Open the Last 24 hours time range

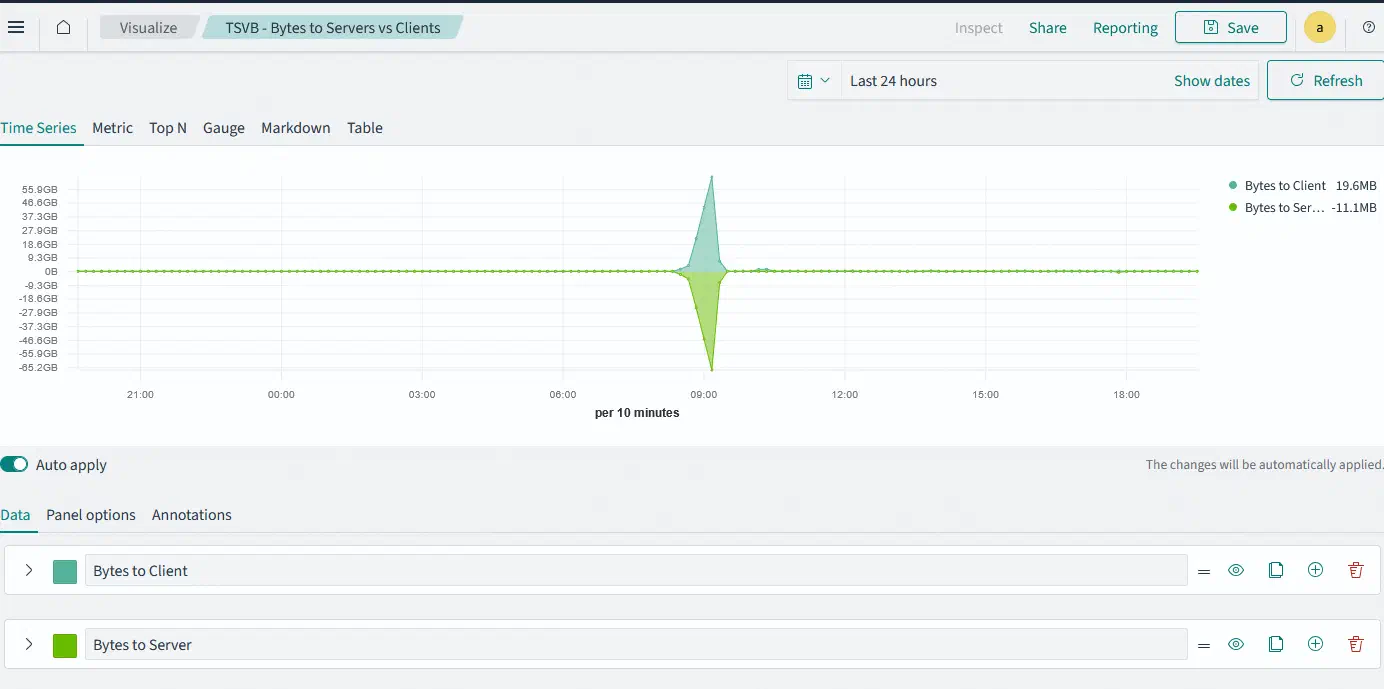893,81
